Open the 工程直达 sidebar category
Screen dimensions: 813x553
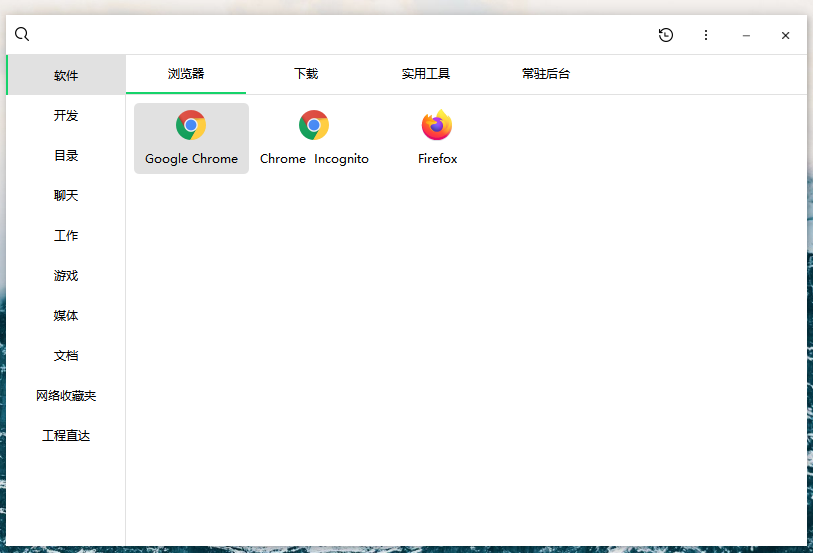pyautogui.click(x=66, y=435)
